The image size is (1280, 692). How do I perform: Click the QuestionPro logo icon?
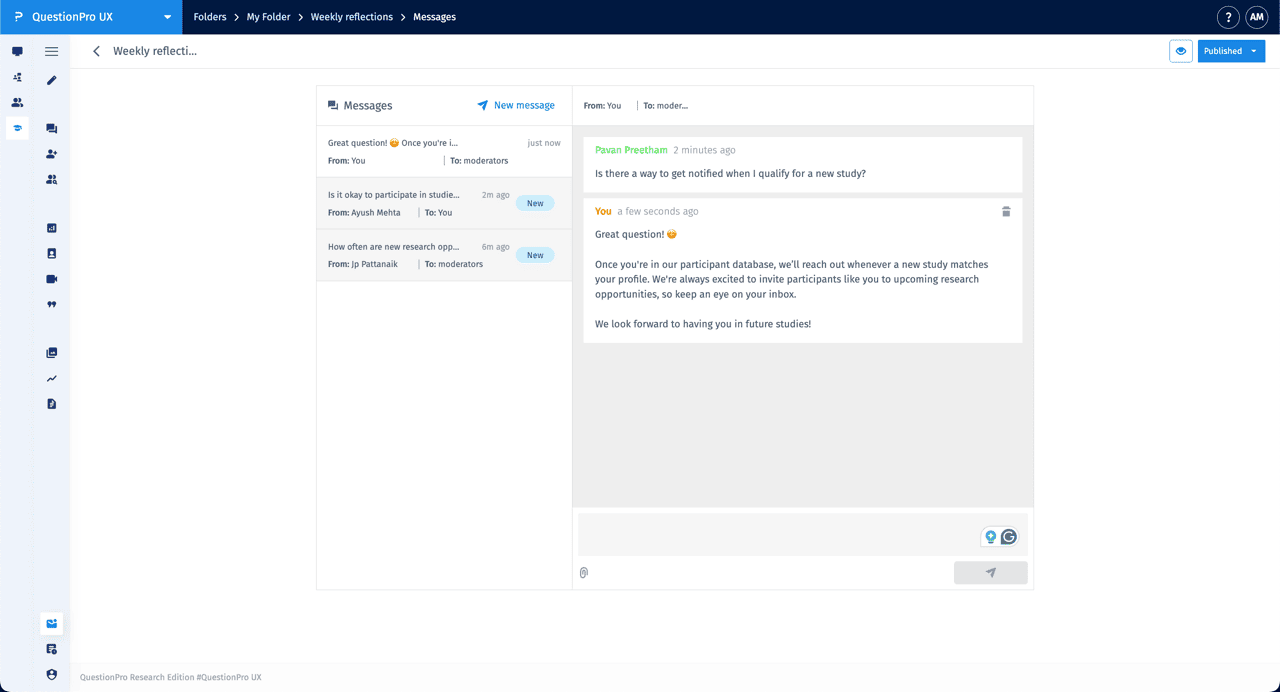tap(18, 17)
